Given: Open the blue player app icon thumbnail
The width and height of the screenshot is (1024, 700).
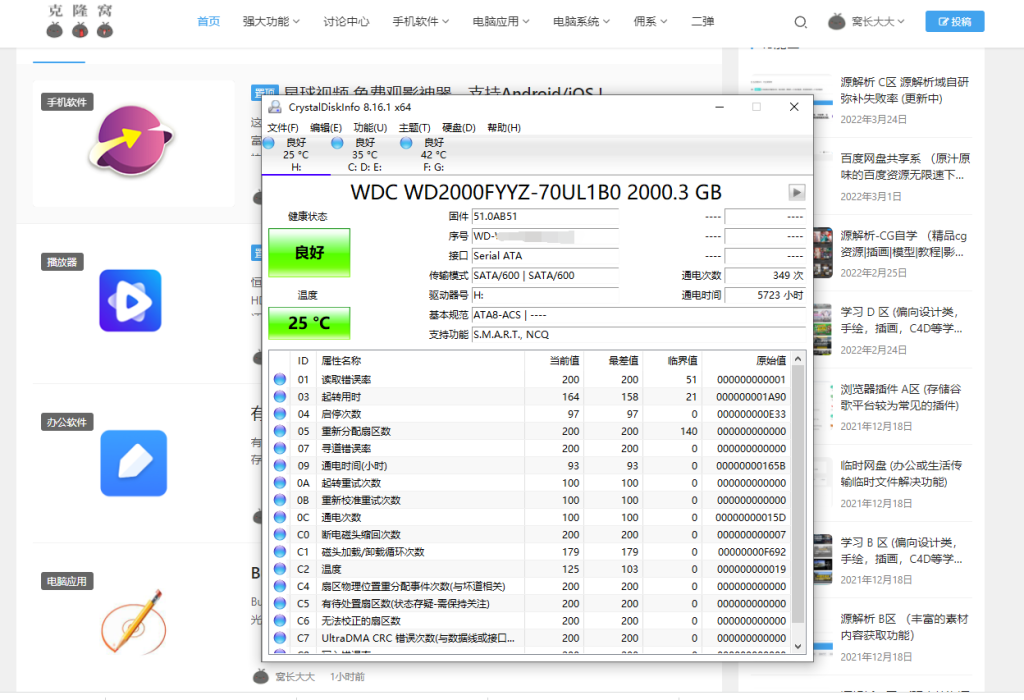Looking at the screenshot, I should point(130,300).
